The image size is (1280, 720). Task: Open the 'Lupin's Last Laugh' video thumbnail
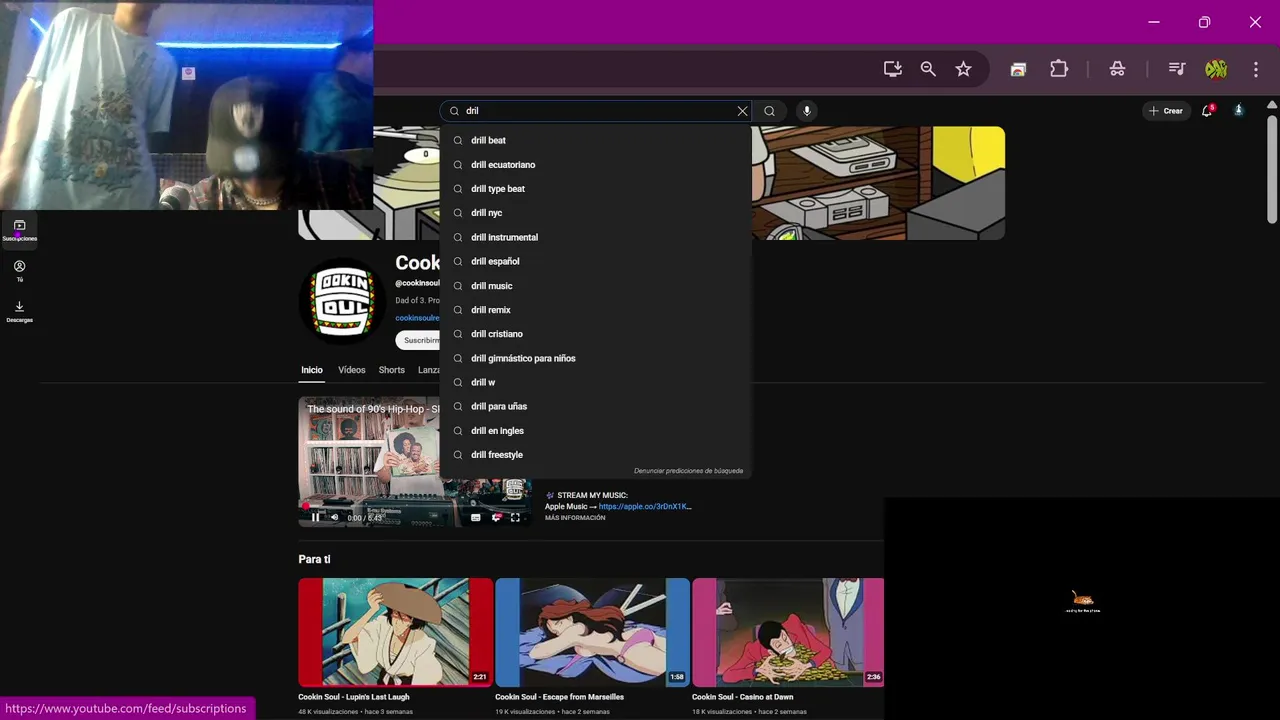pyautogui.click(x=395, y=632)
